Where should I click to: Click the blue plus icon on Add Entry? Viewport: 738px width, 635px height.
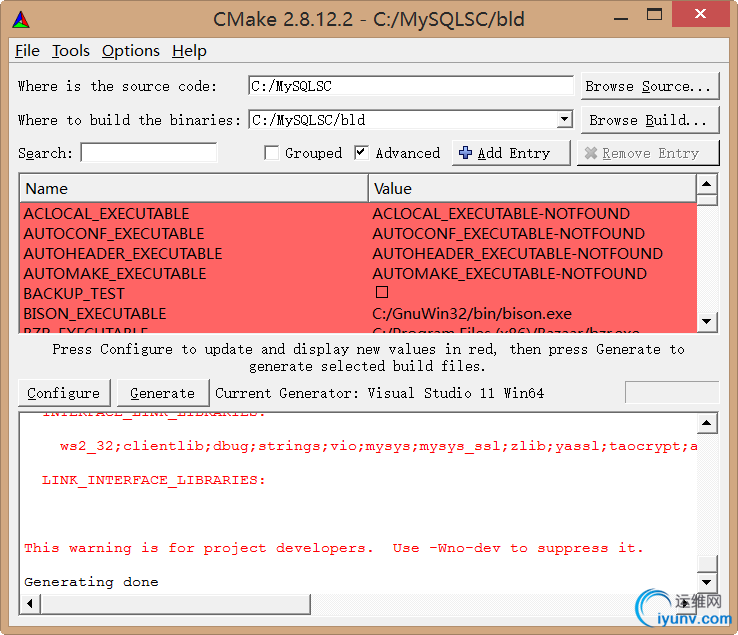click(465, 153)
